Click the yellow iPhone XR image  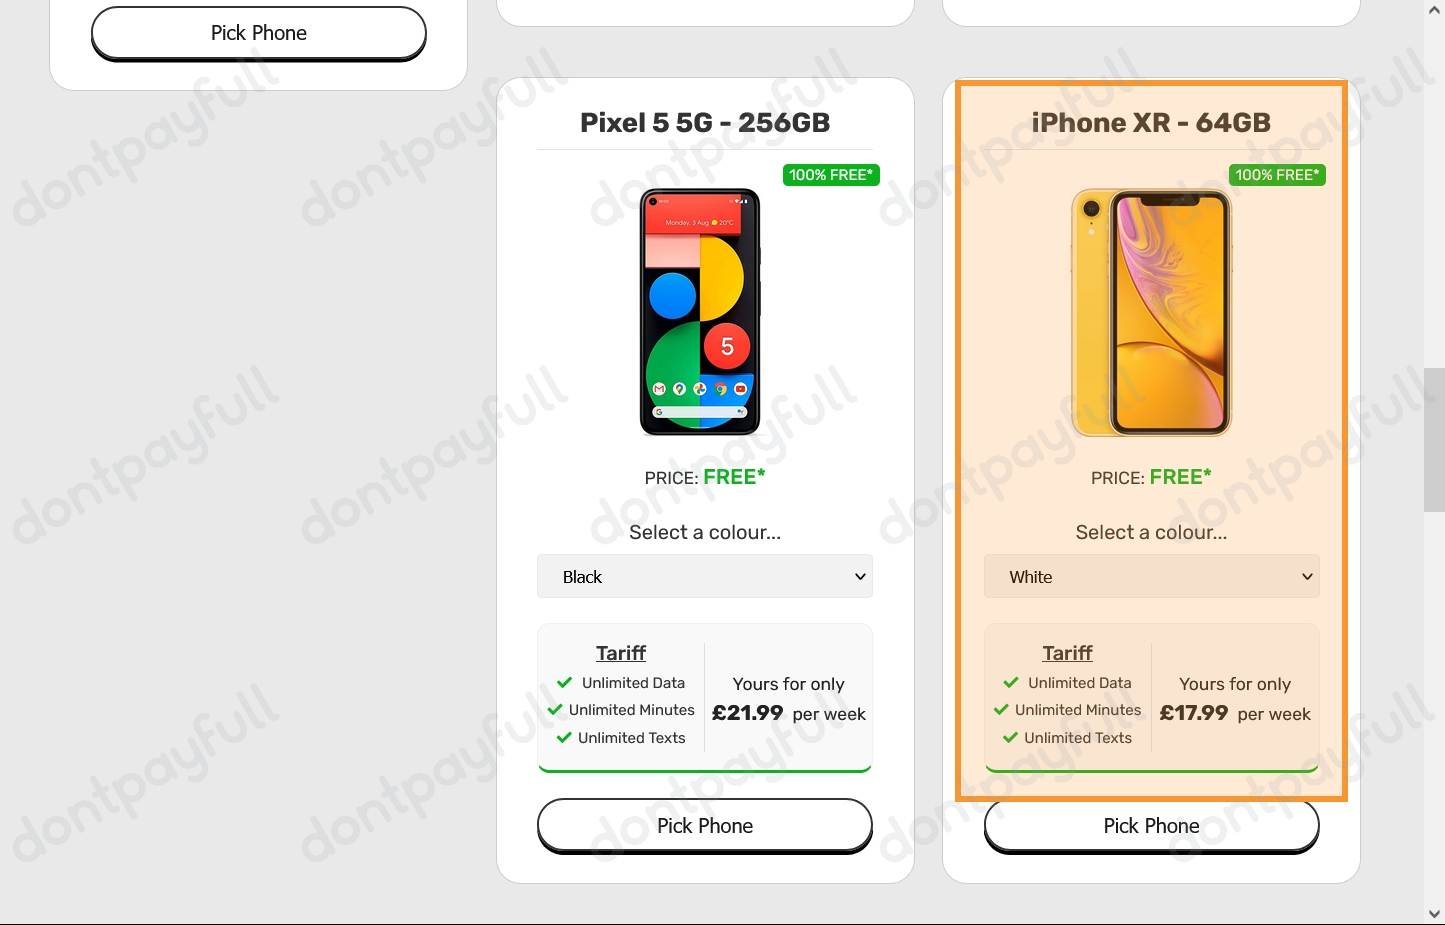(x=1151, y=312)
